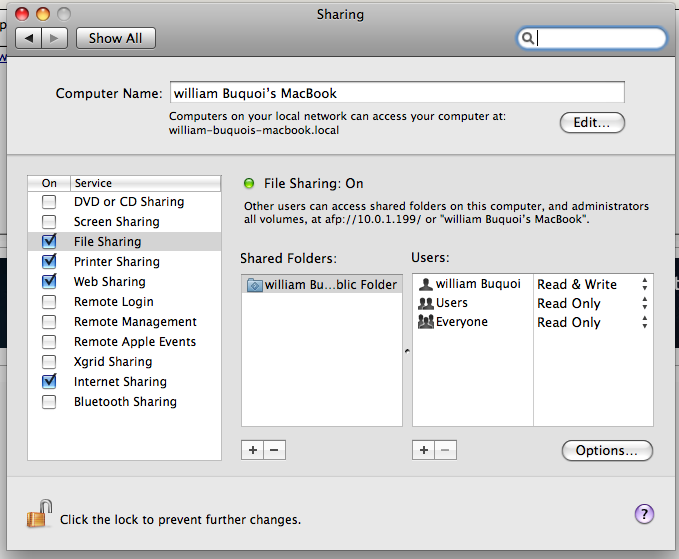The width and height of the screenshot is (679, 559).
Task: Click the Computer Name text field
Action: [397, 93]
